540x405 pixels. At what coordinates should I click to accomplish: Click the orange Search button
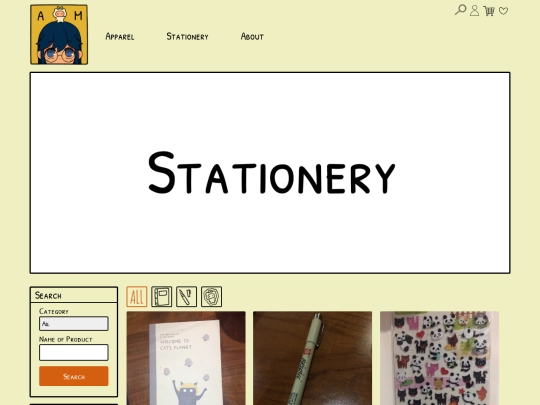74,376
